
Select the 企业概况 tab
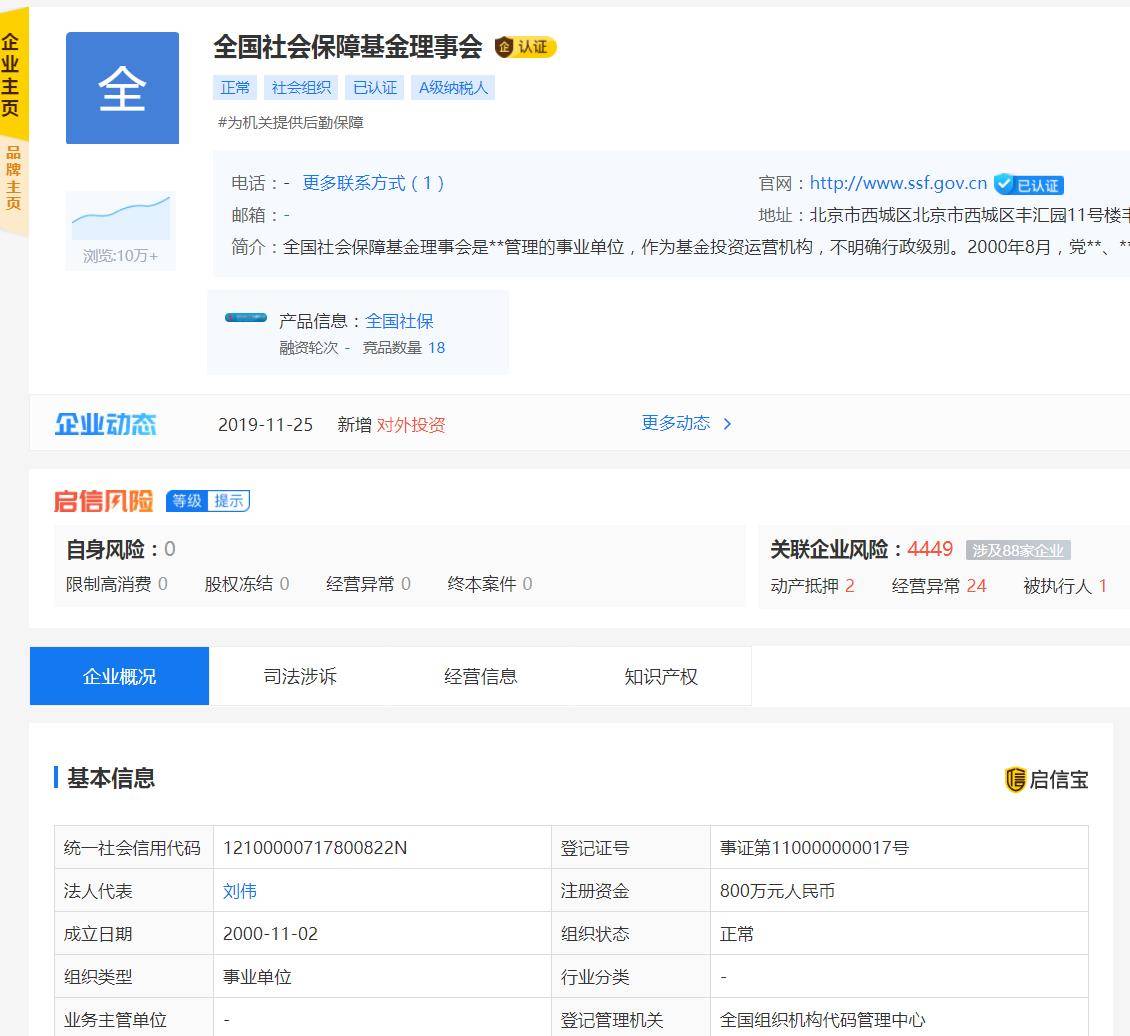point(119,676)
